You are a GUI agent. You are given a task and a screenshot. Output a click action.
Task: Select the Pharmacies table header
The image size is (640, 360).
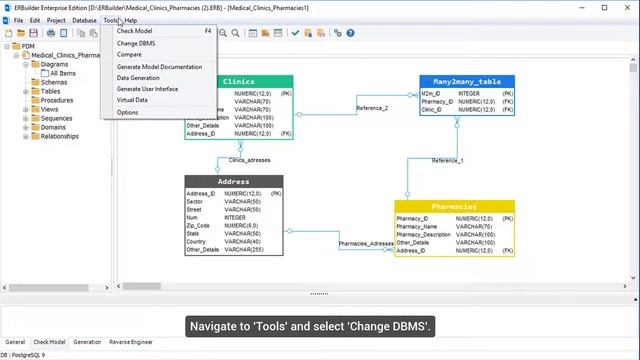454,207
